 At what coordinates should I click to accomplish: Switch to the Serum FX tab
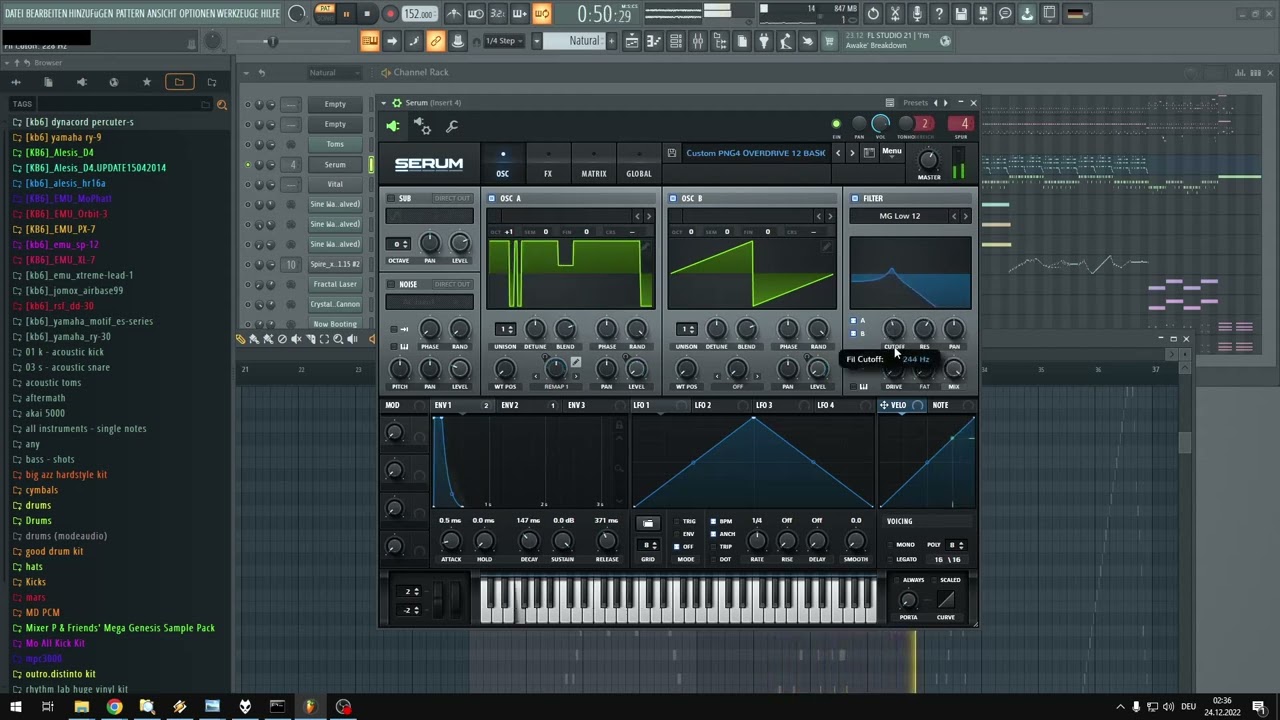point(548,165)
